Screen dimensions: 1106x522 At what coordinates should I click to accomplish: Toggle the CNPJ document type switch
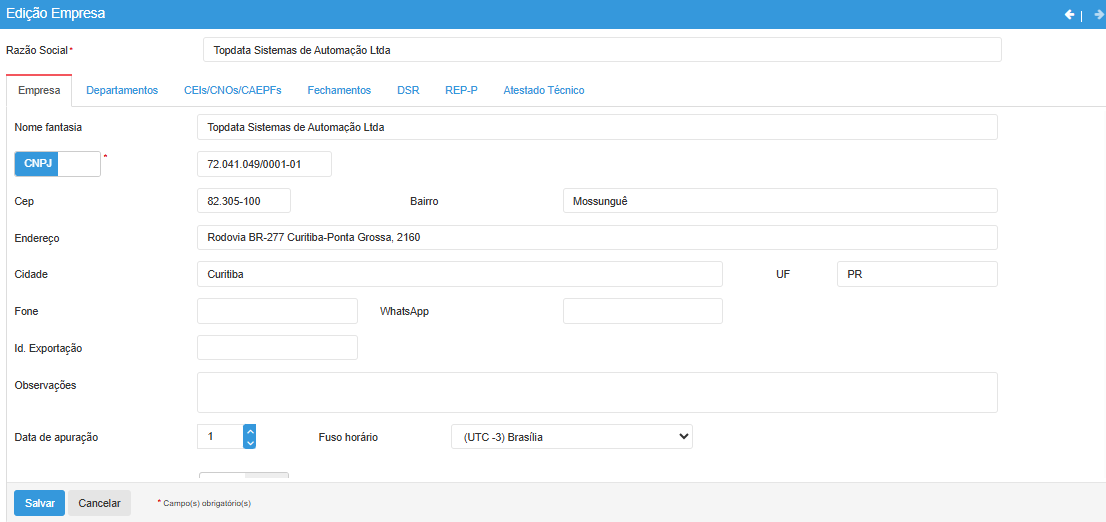pos(58,164)
